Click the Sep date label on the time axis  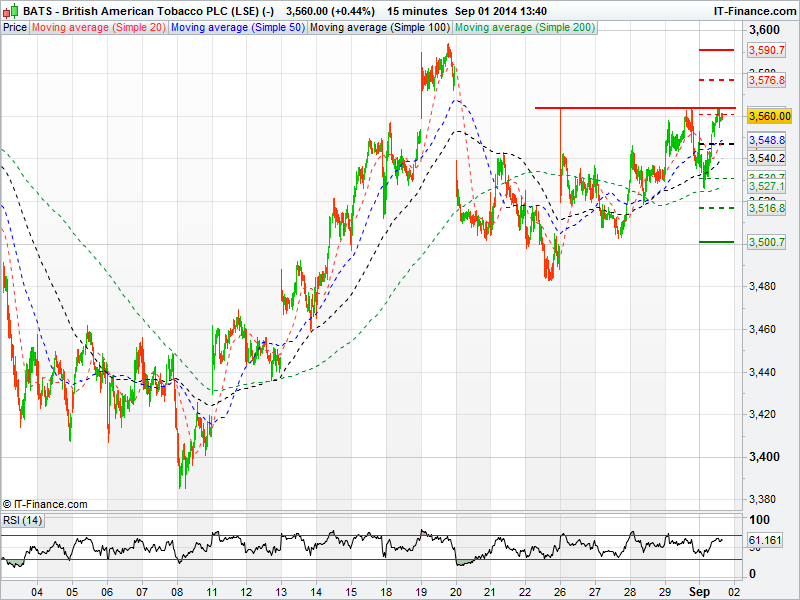(699, 592)
